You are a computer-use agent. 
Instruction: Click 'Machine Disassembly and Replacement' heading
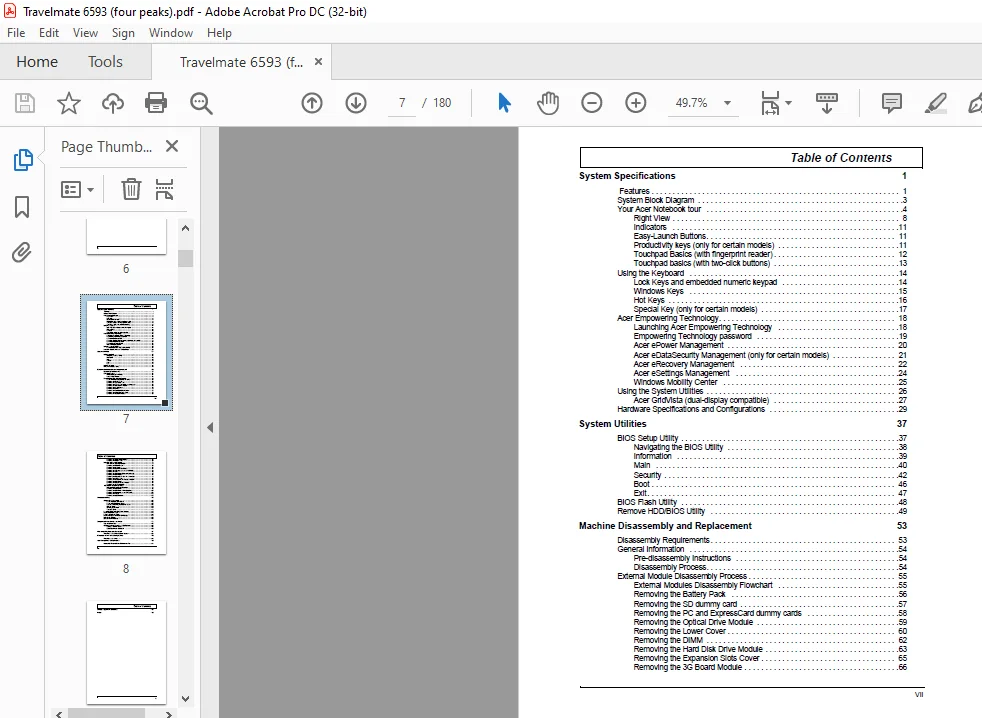tap(665, 526)
